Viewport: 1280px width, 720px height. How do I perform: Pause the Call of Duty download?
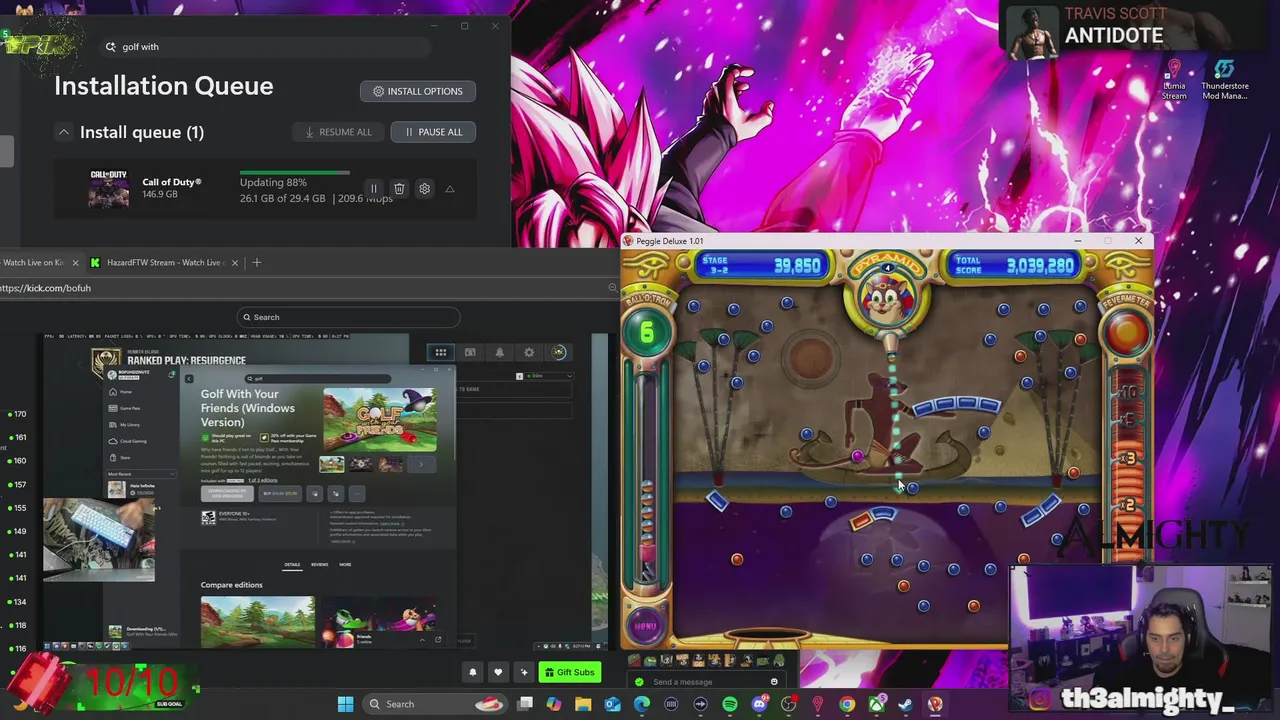[x=373, y=189]
